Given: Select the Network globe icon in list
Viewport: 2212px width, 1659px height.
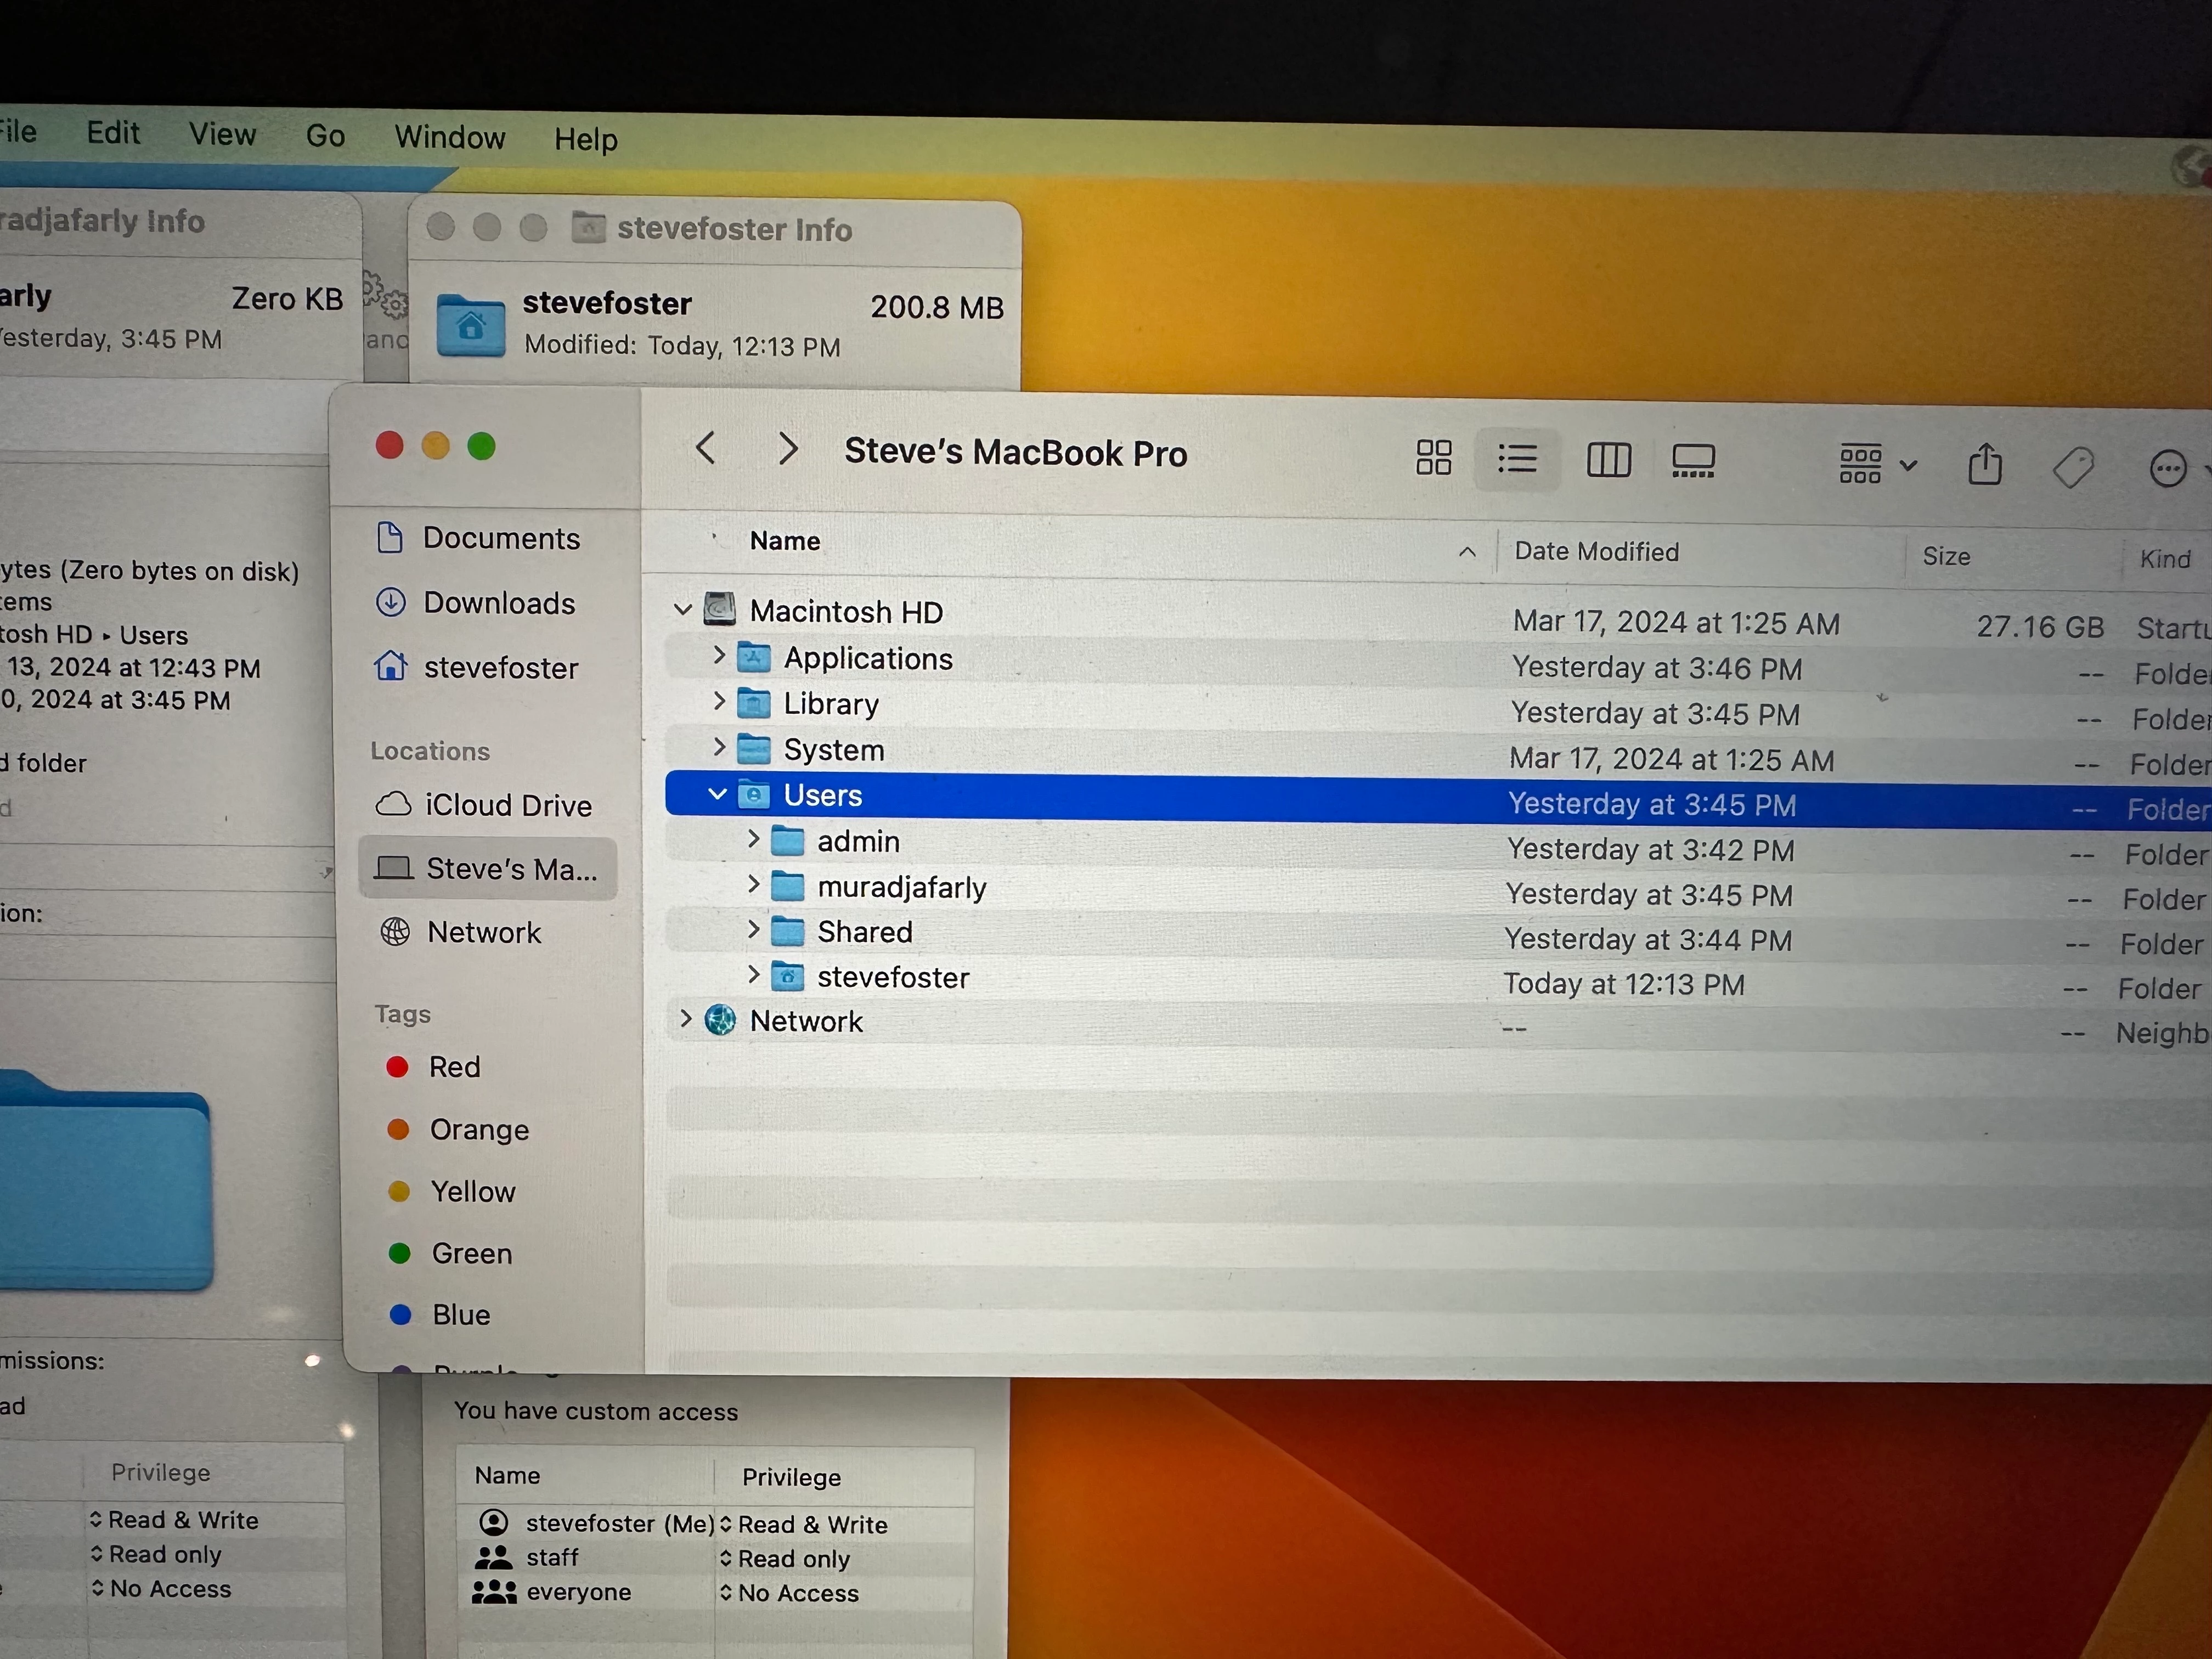Looking at the screenshot, I should coord(720,1020).
